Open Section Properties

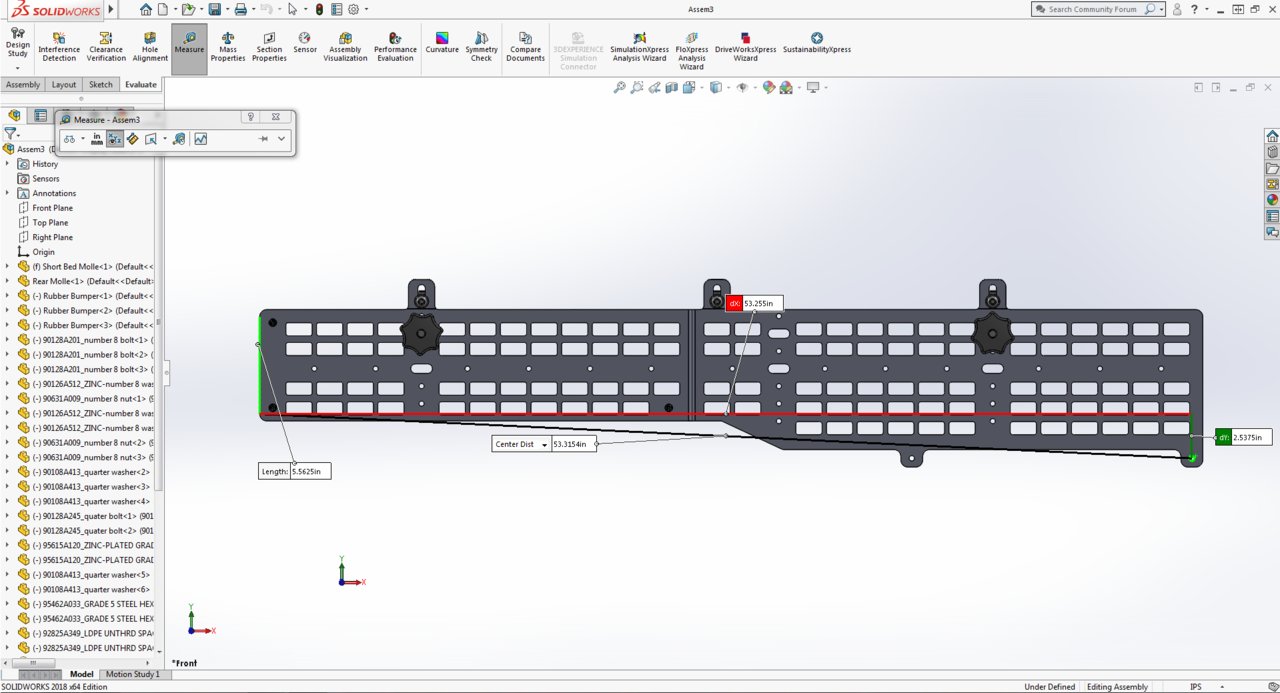(269, 47)
